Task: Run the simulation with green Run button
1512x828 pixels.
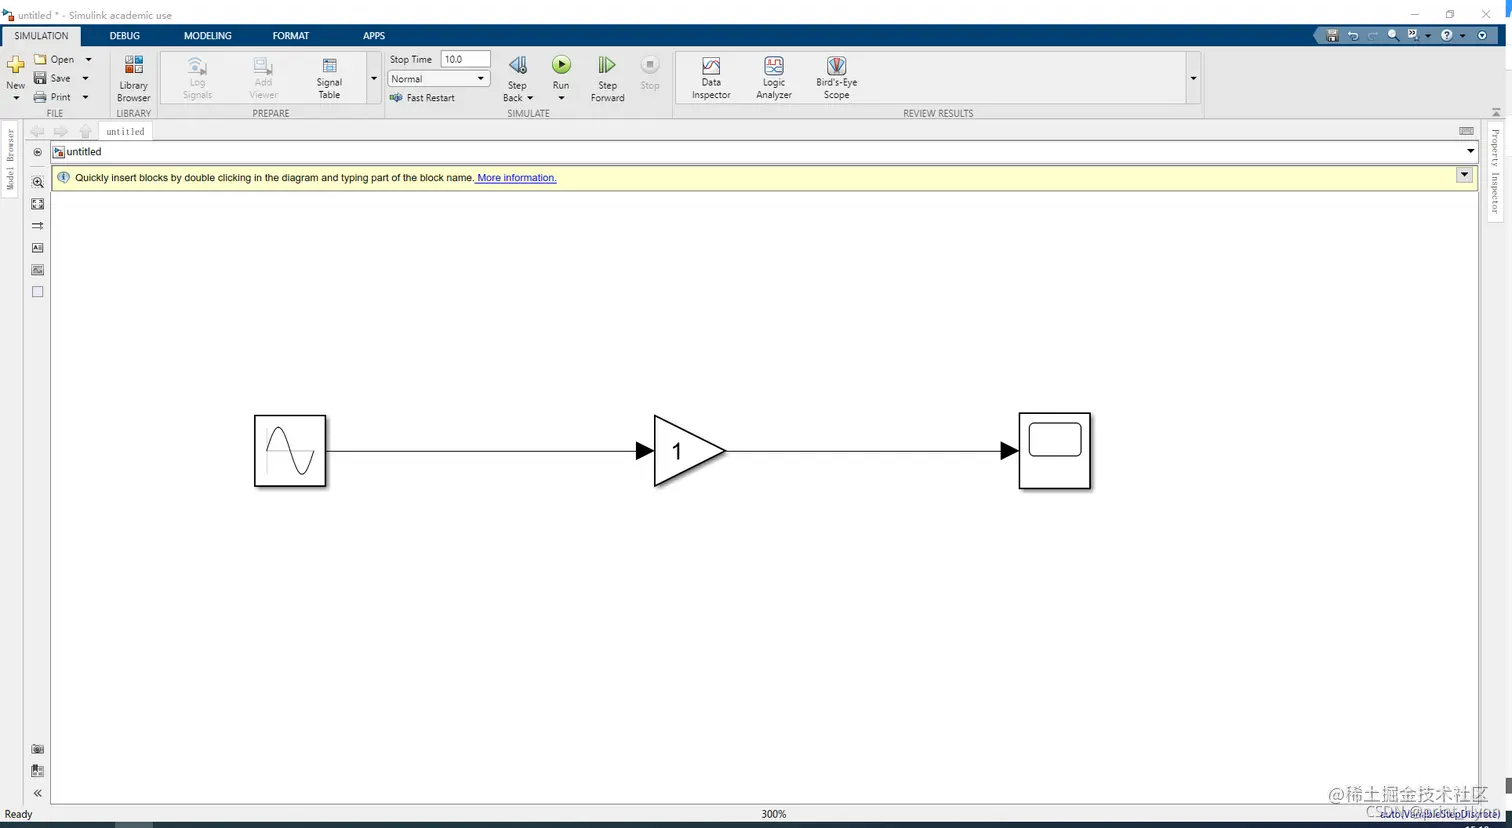Action: pos(561,65)
